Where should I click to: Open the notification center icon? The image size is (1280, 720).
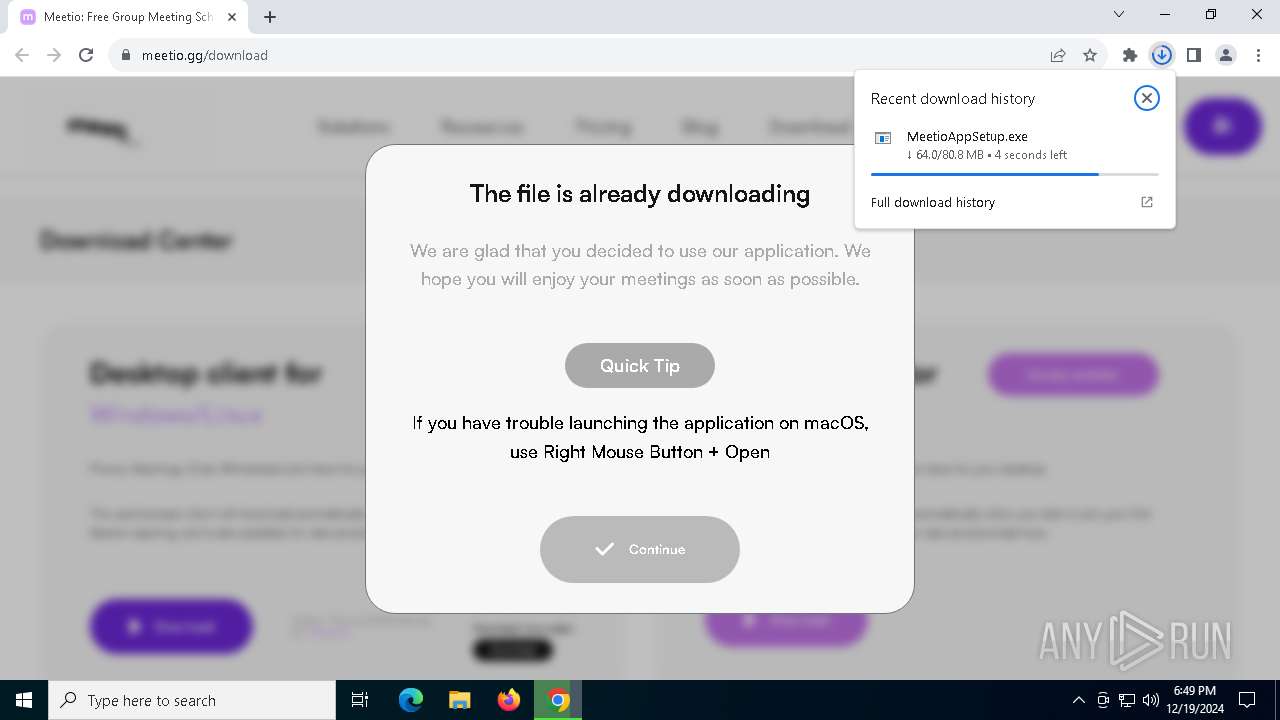coord(1247,700)
